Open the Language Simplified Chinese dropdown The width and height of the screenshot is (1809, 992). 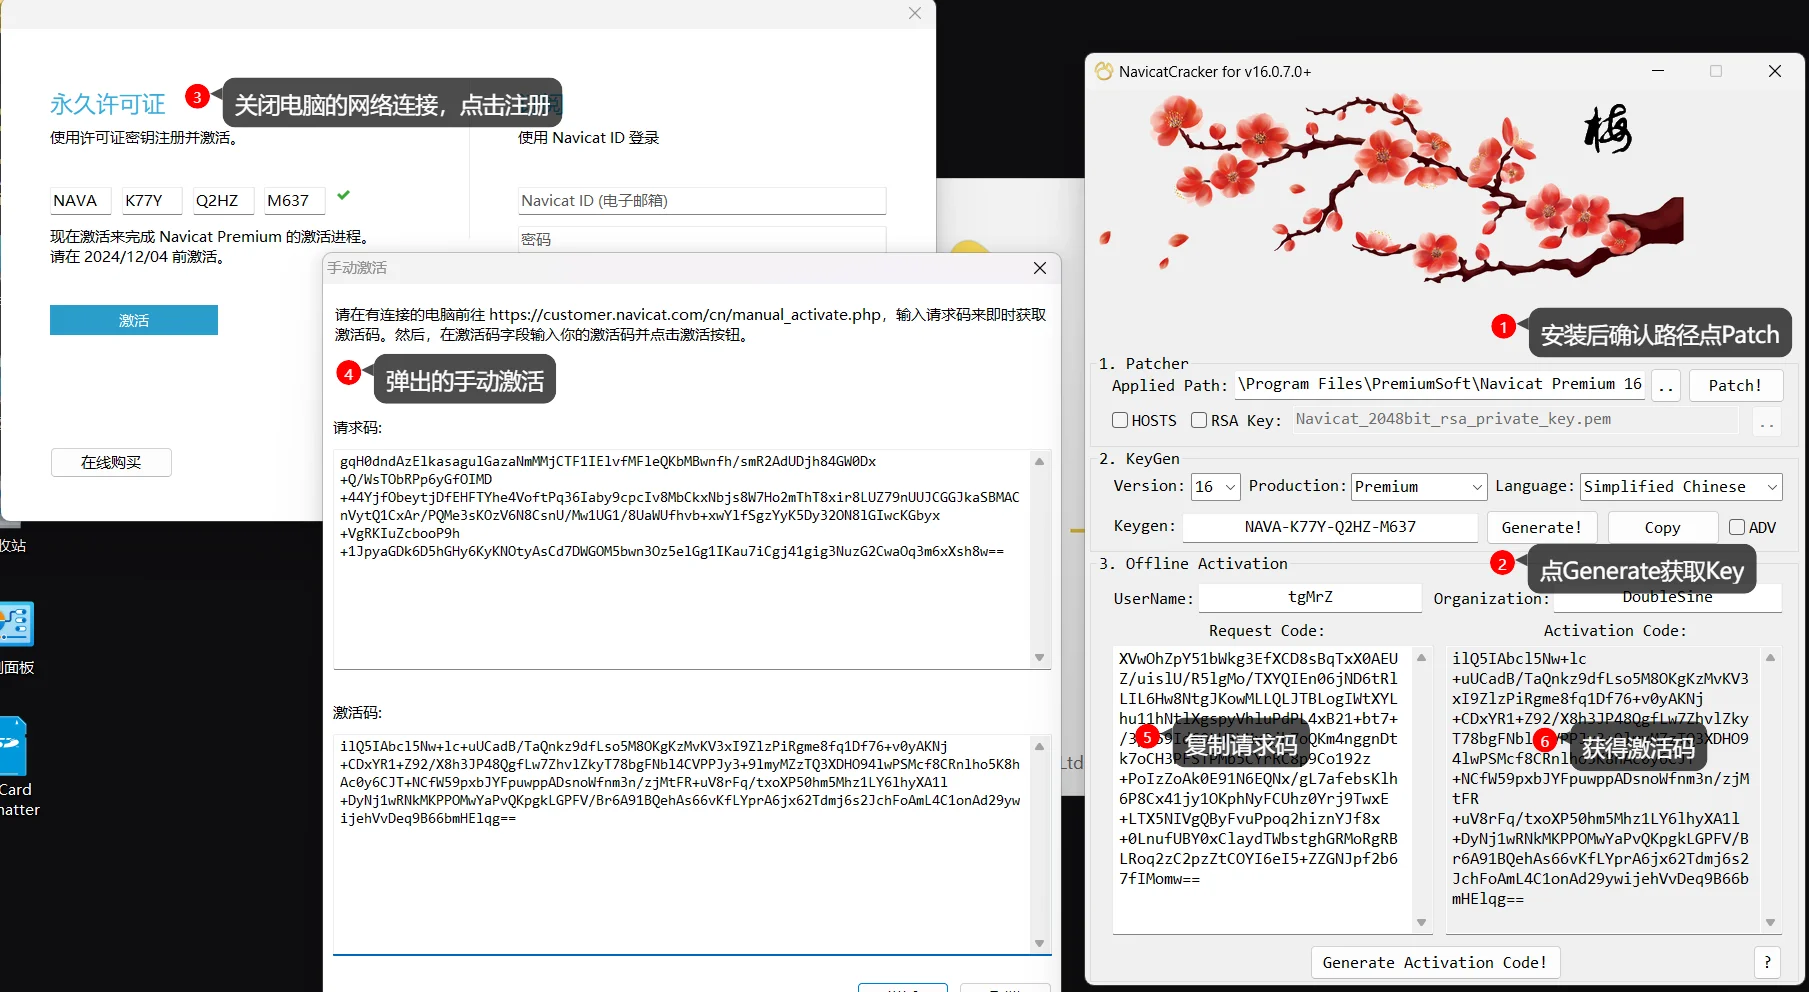click(1681, 487)
